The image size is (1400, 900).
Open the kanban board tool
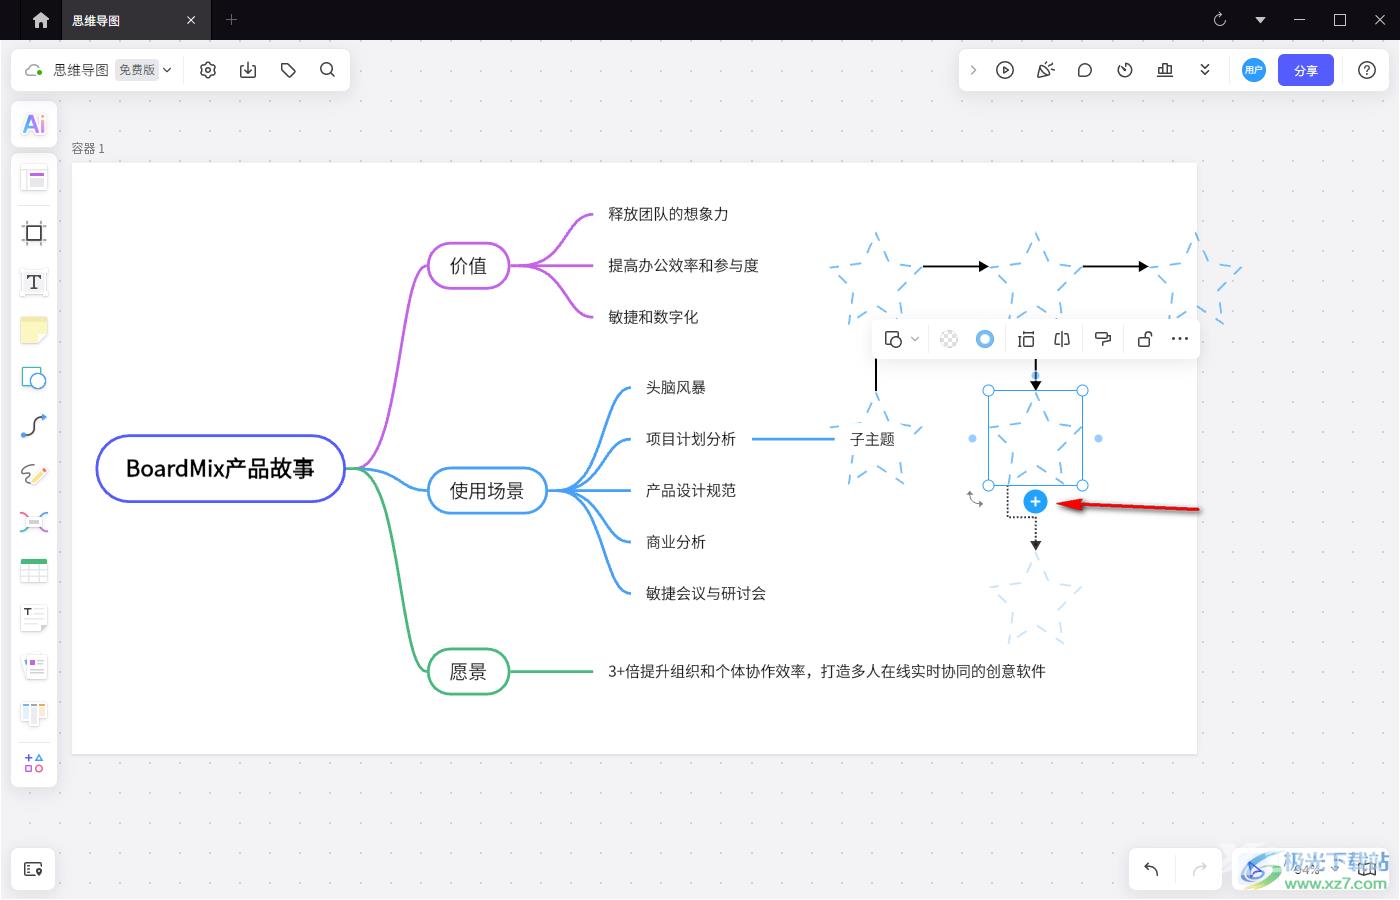[x=34, y=714]
